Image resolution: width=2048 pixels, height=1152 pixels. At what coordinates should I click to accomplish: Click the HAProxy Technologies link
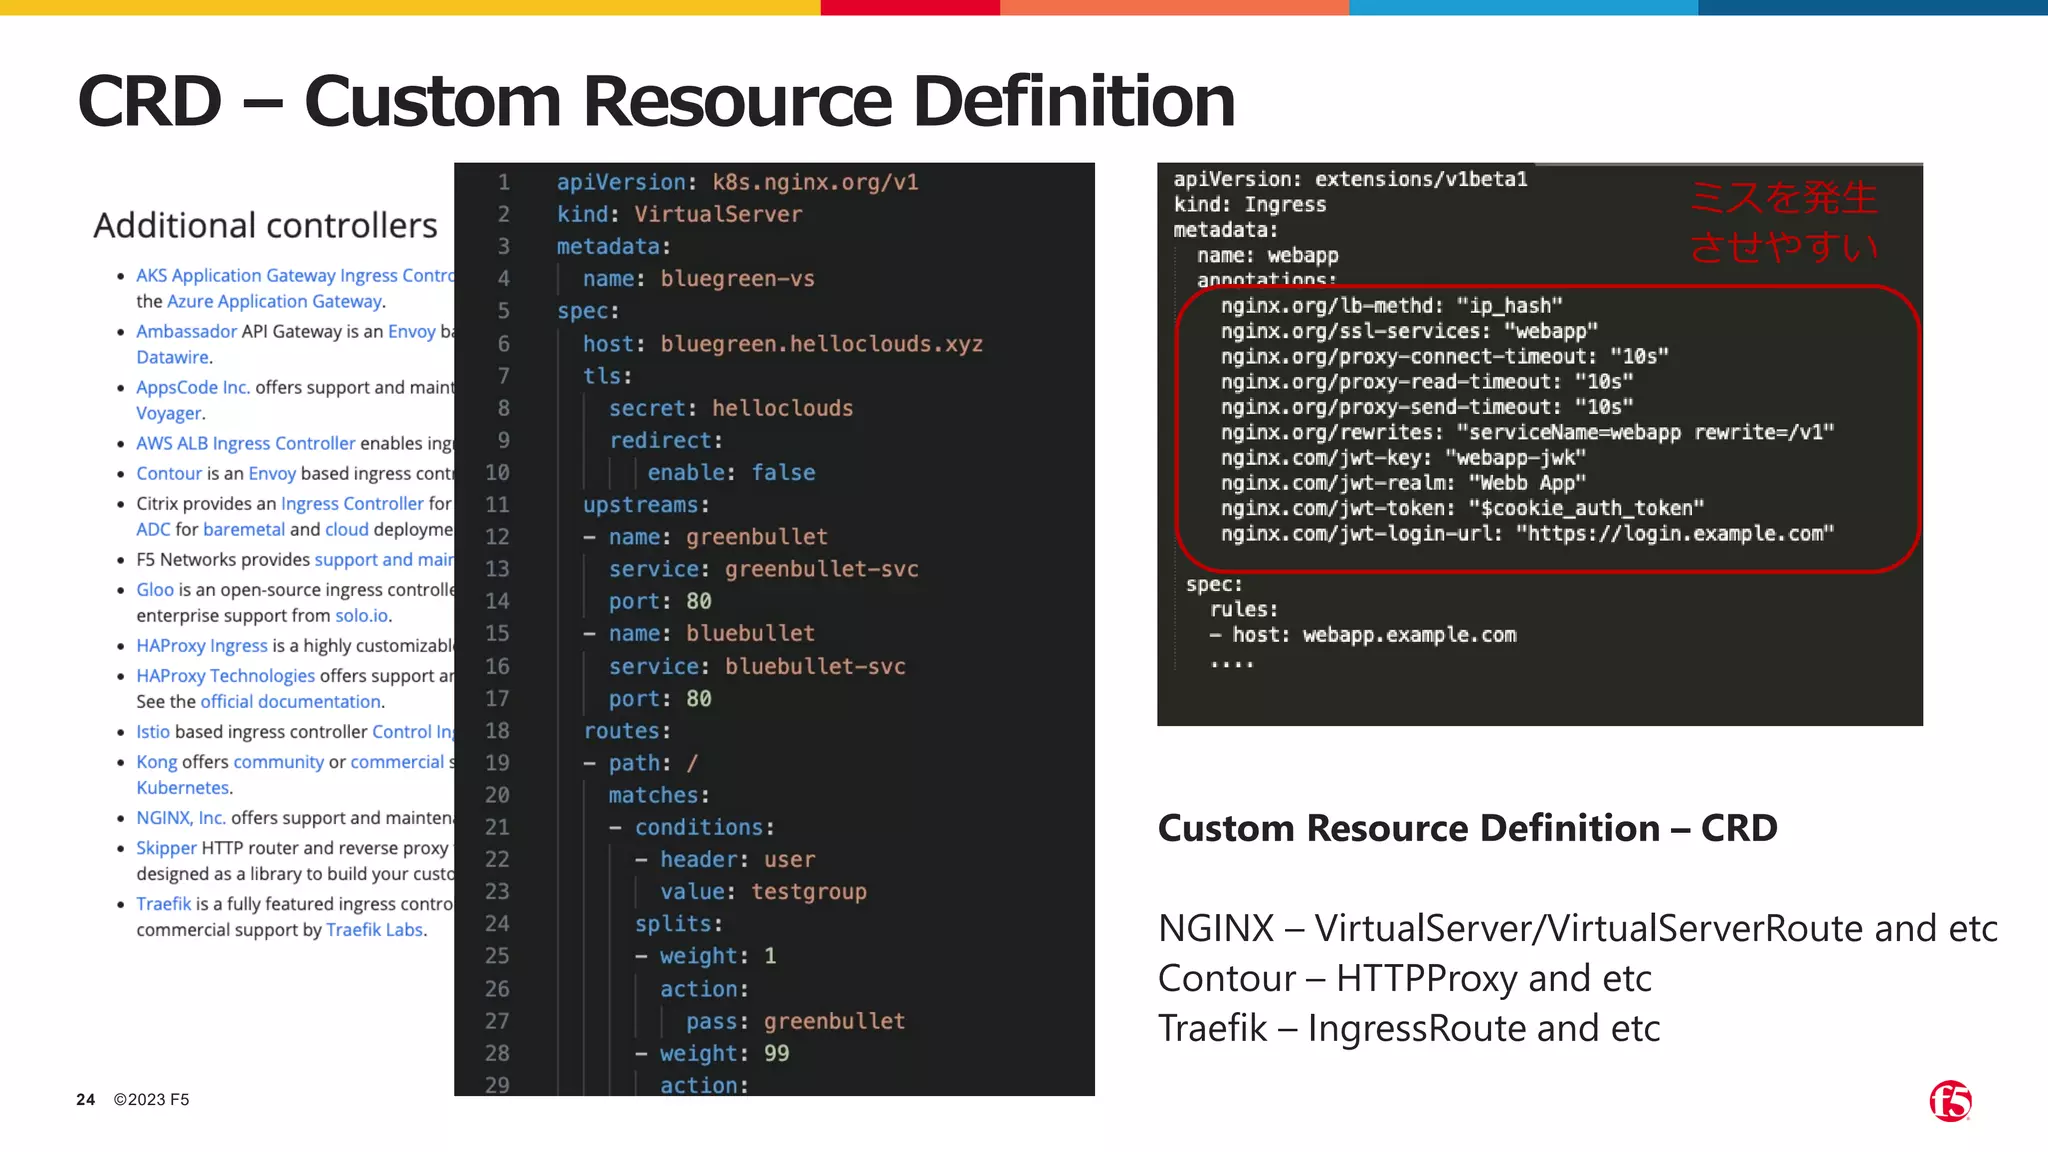tap(225, 675)
